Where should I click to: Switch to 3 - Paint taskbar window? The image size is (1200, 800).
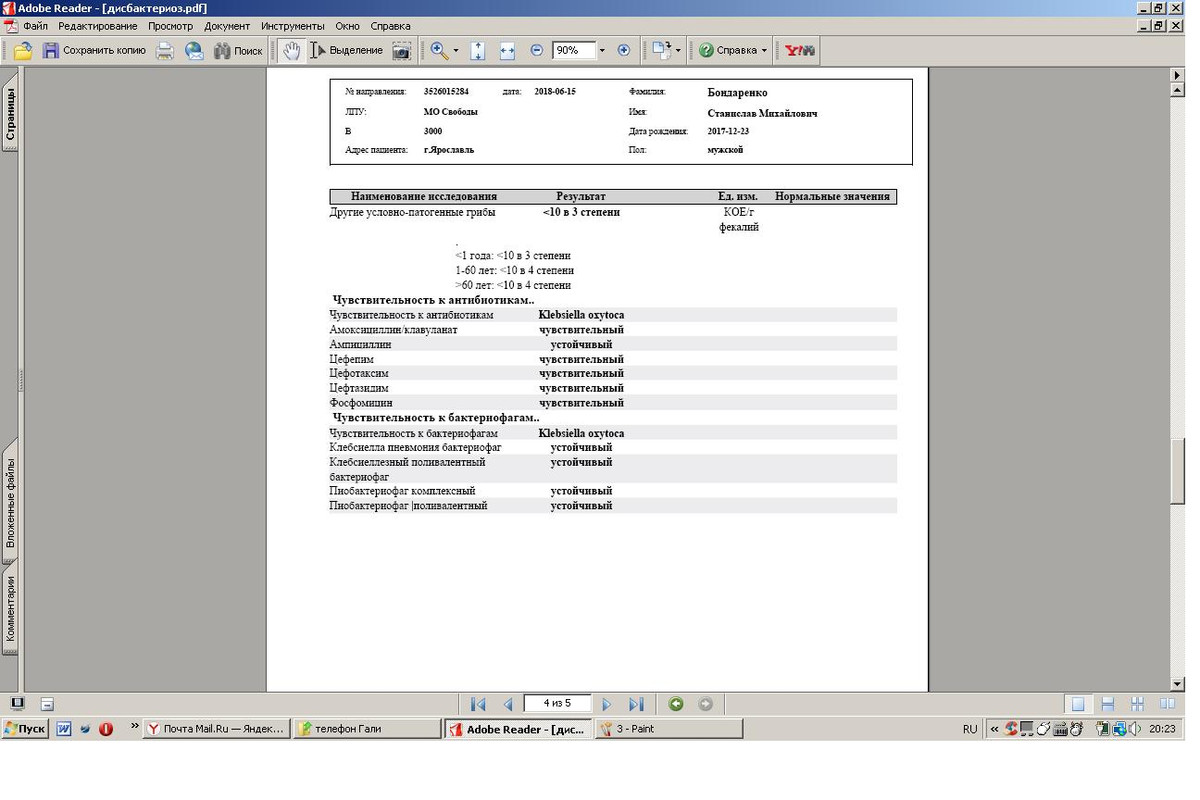click(669, 729)
